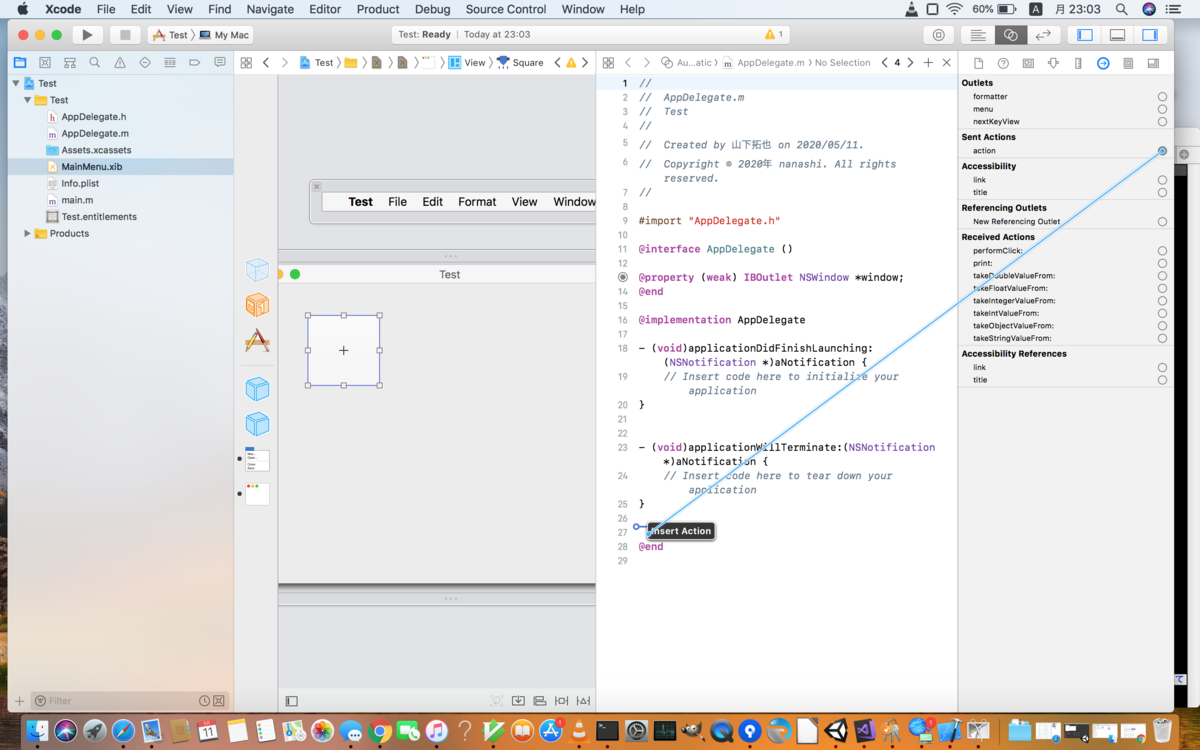Select the Application object icon

257,341
